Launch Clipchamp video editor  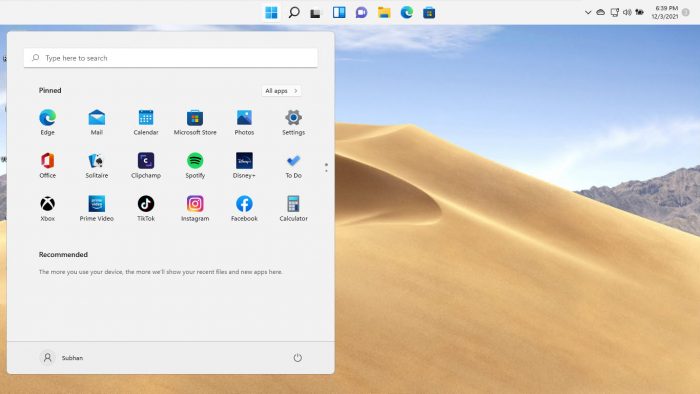(146, 165)
